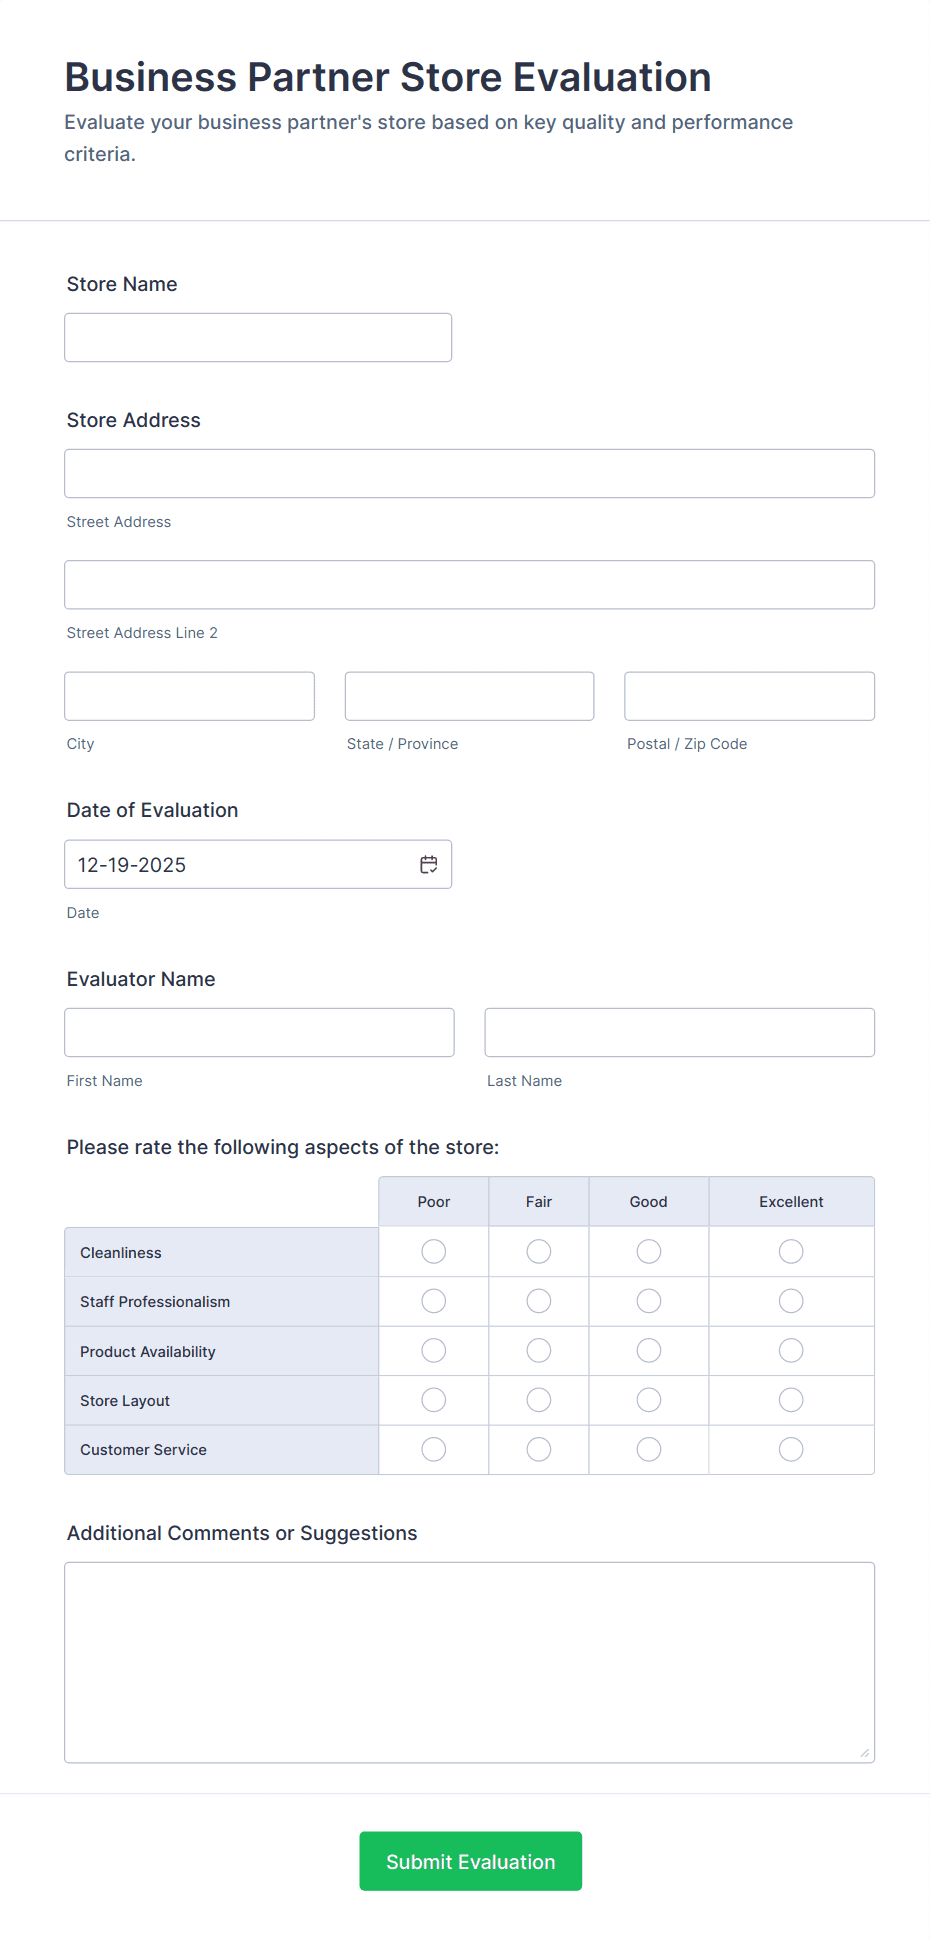Select Poor for Customer Service

433,1449
